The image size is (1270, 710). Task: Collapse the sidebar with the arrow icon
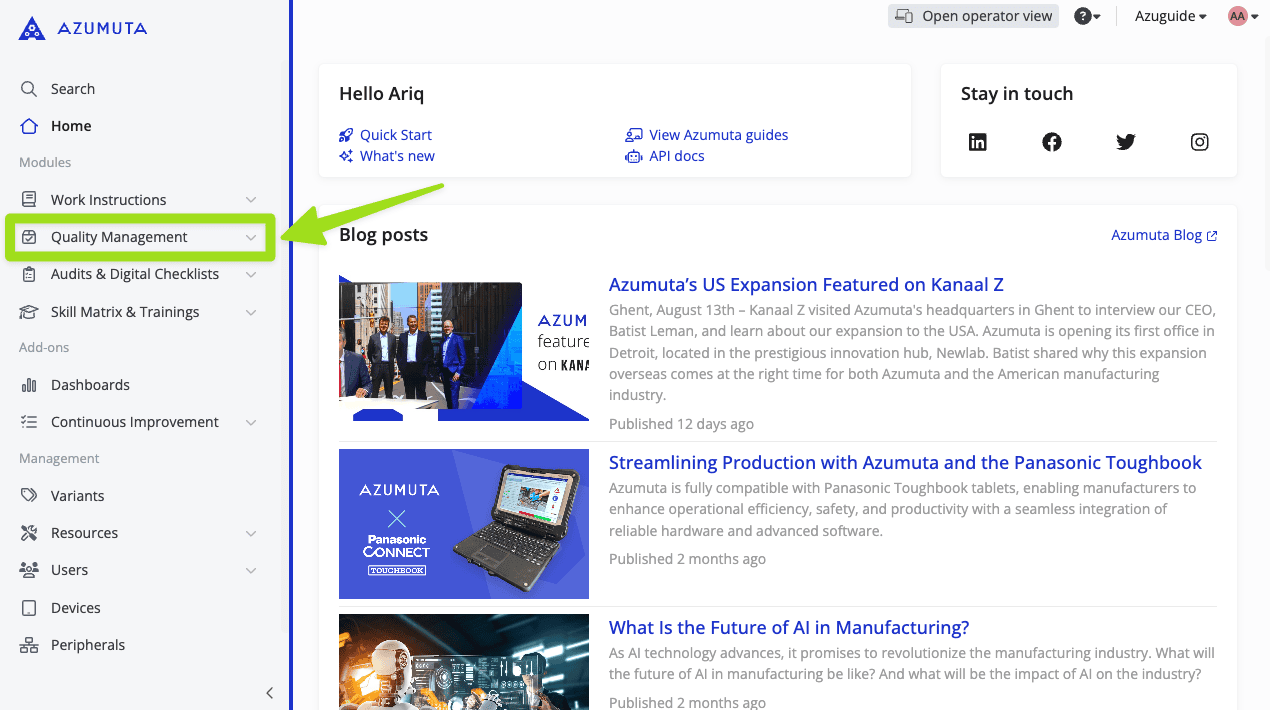(269, 693)
